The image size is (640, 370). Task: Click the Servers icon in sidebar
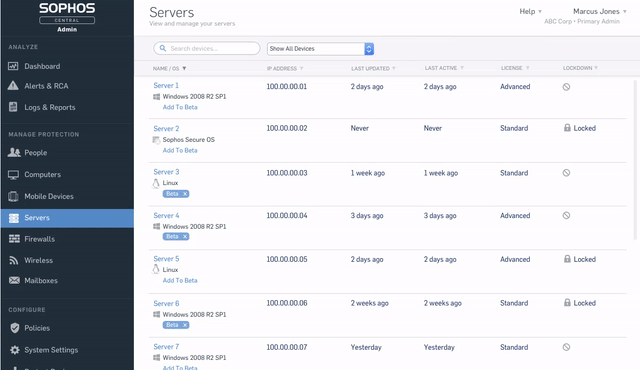(x=14, y=218)
